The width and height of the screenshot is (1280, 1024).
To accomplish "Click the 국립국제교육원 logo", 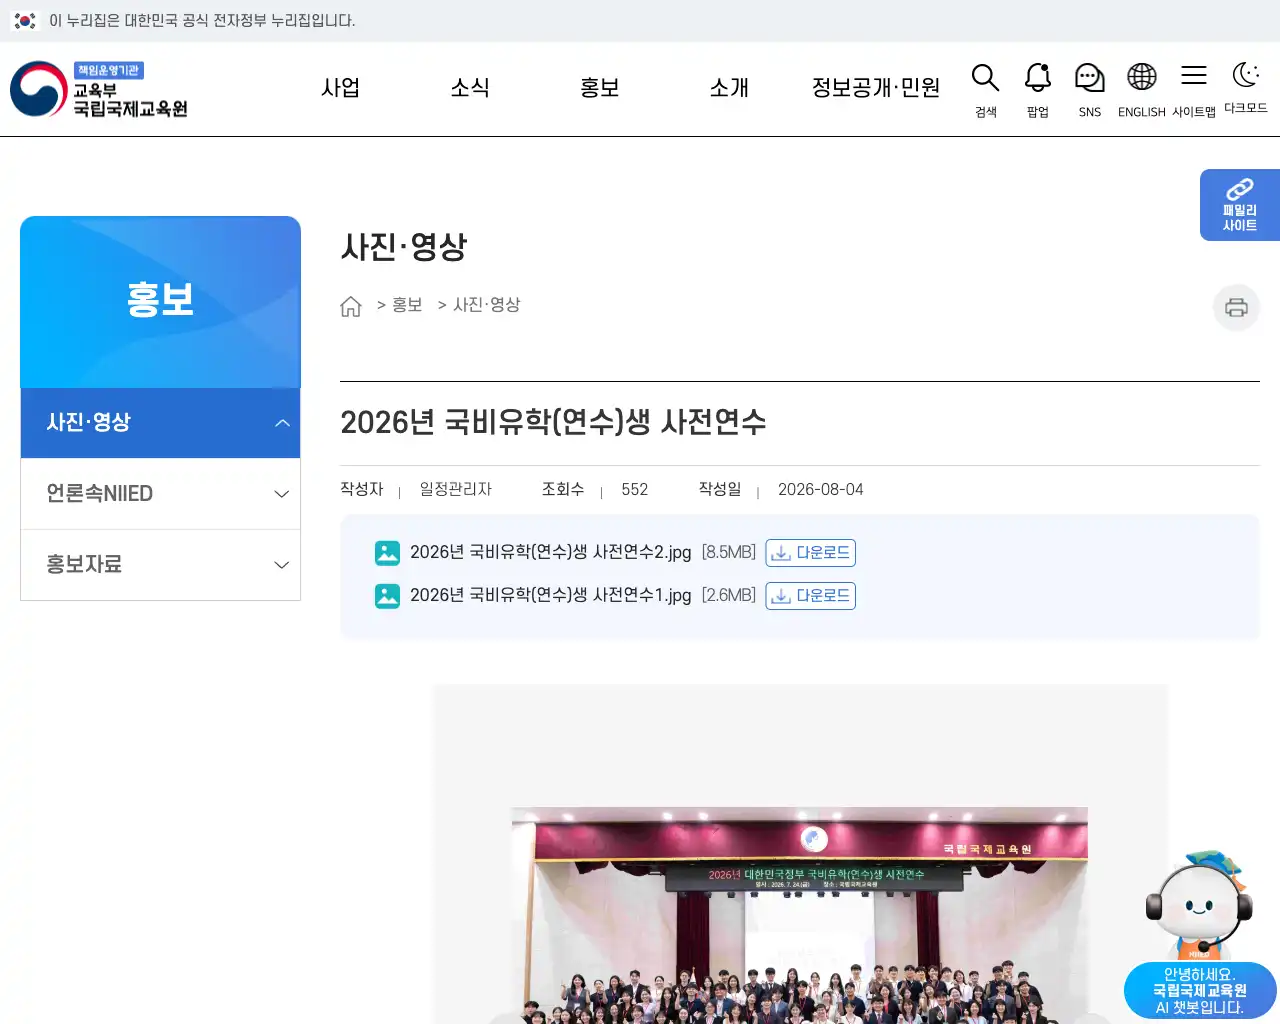I will 99,89.
